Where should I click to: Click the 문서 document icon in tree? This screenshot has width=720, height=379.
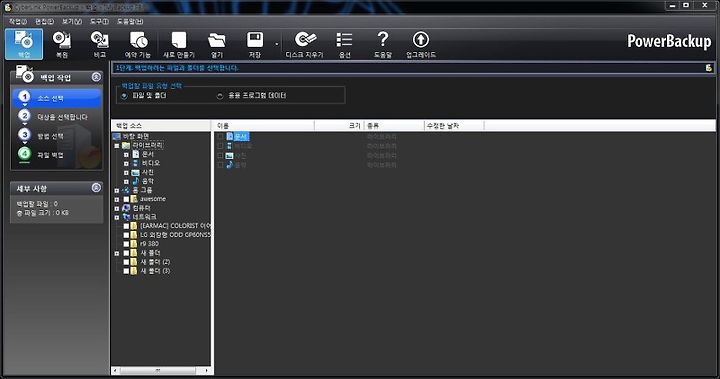click(135, 154)
